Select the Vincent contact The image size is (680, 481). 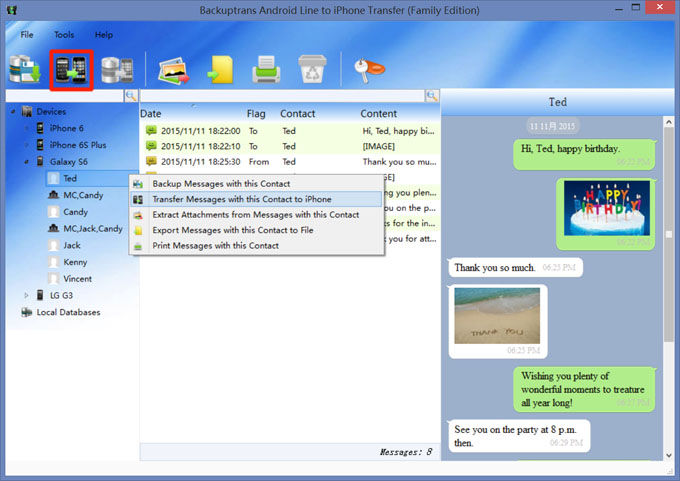[78, 278]
